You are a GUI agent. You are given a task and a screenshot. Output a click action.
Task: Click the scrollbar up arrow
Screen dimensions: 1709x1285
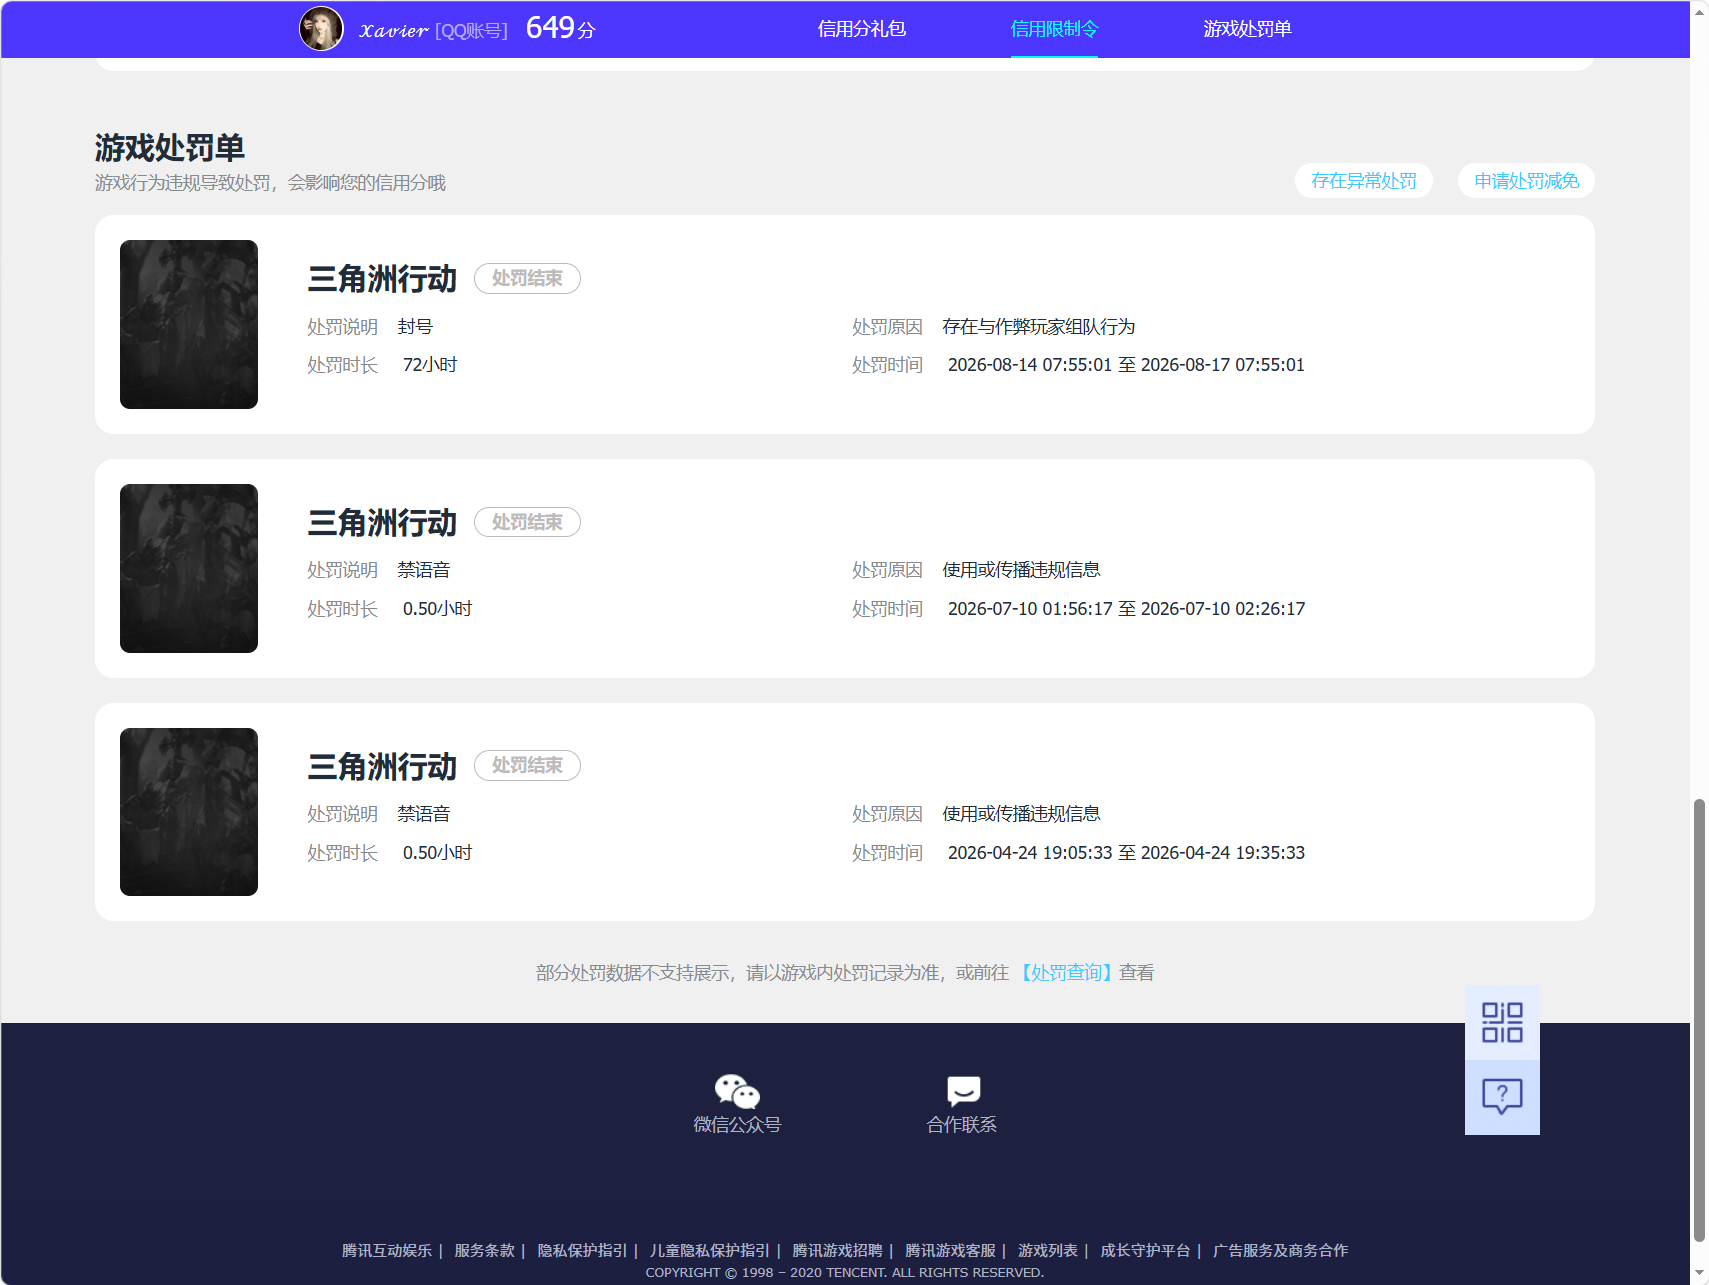(1699, 11)
